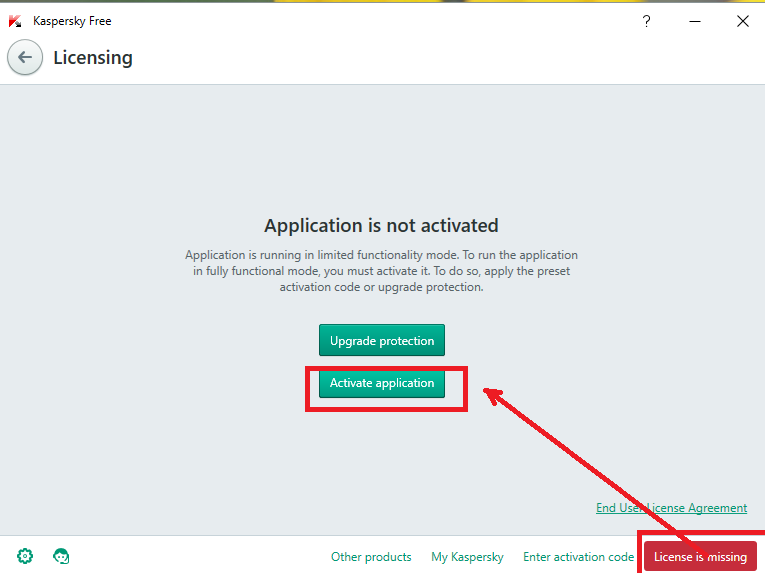Close the Kaspersky Free window
Screen dimensions: 765x573
click(743, 21)
